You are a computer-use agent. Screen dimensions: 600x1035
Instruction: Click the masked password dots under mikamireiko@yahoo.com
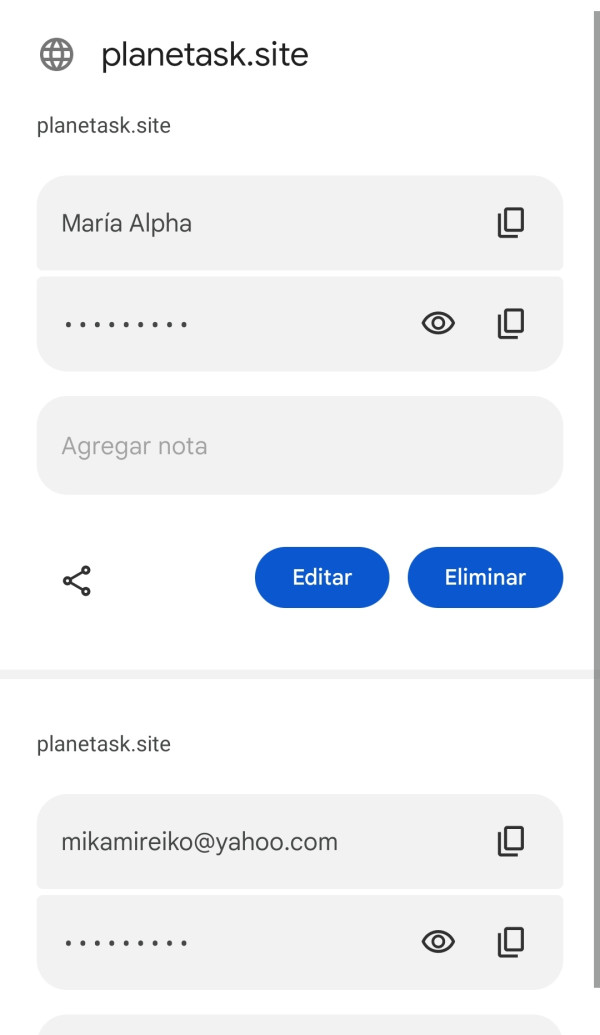[x=126, y=942]
